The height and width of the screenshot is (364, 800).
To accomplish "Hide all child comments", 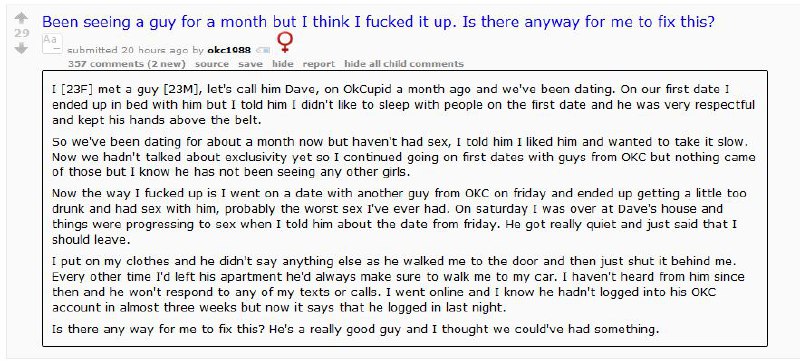I will [x=404, y=64].
